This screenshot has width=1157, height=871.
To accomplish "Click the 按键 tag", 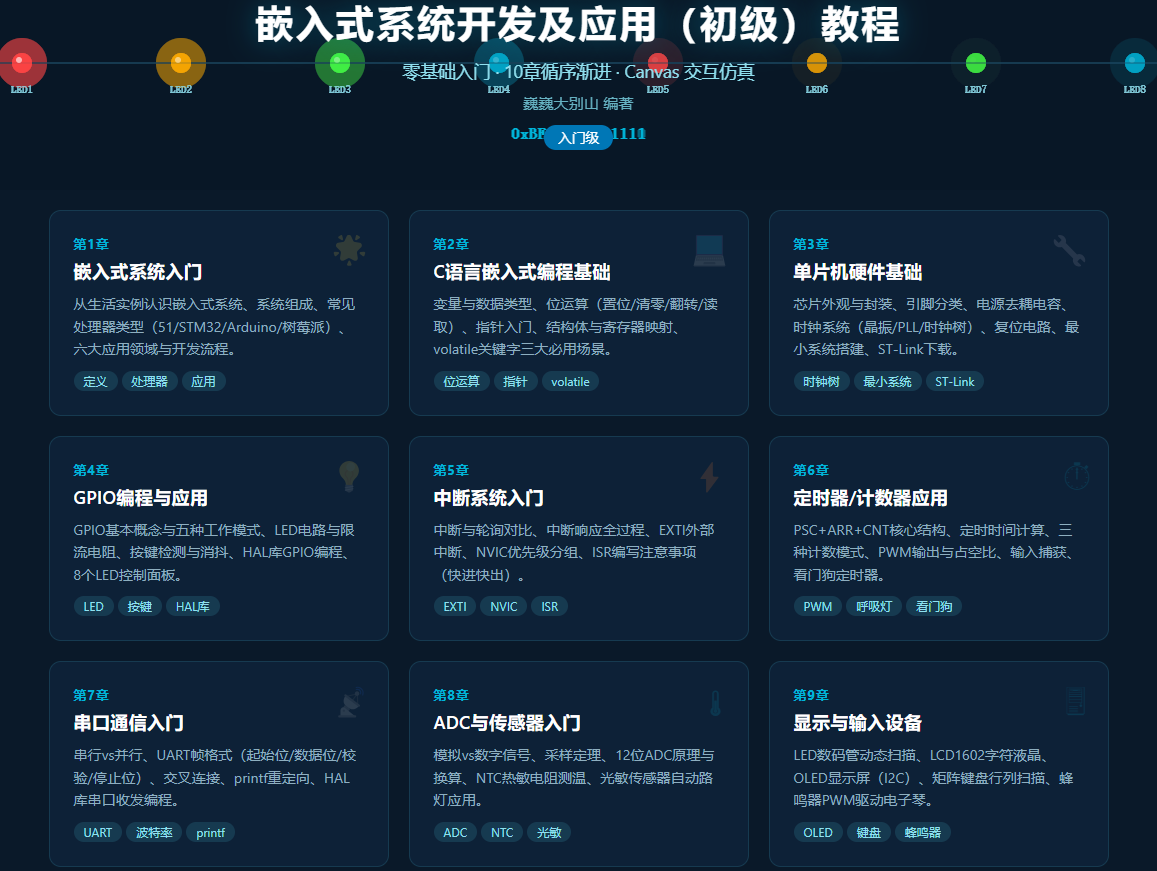I will coord(139,607).
